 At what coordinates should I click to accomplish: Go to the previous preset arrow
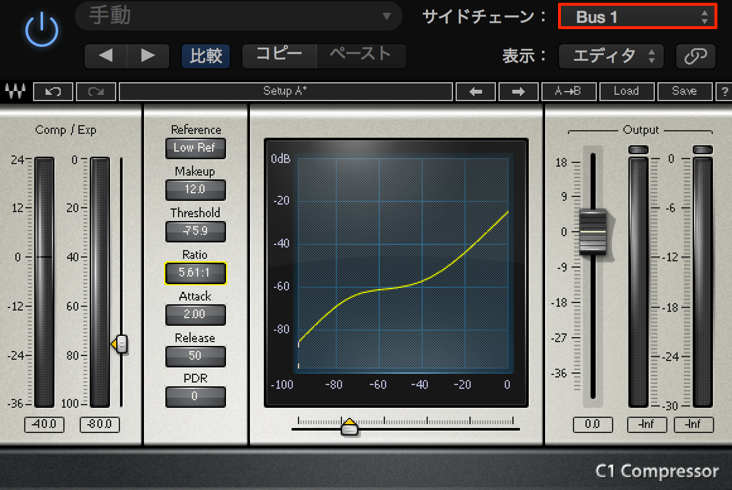coord(106,56)
